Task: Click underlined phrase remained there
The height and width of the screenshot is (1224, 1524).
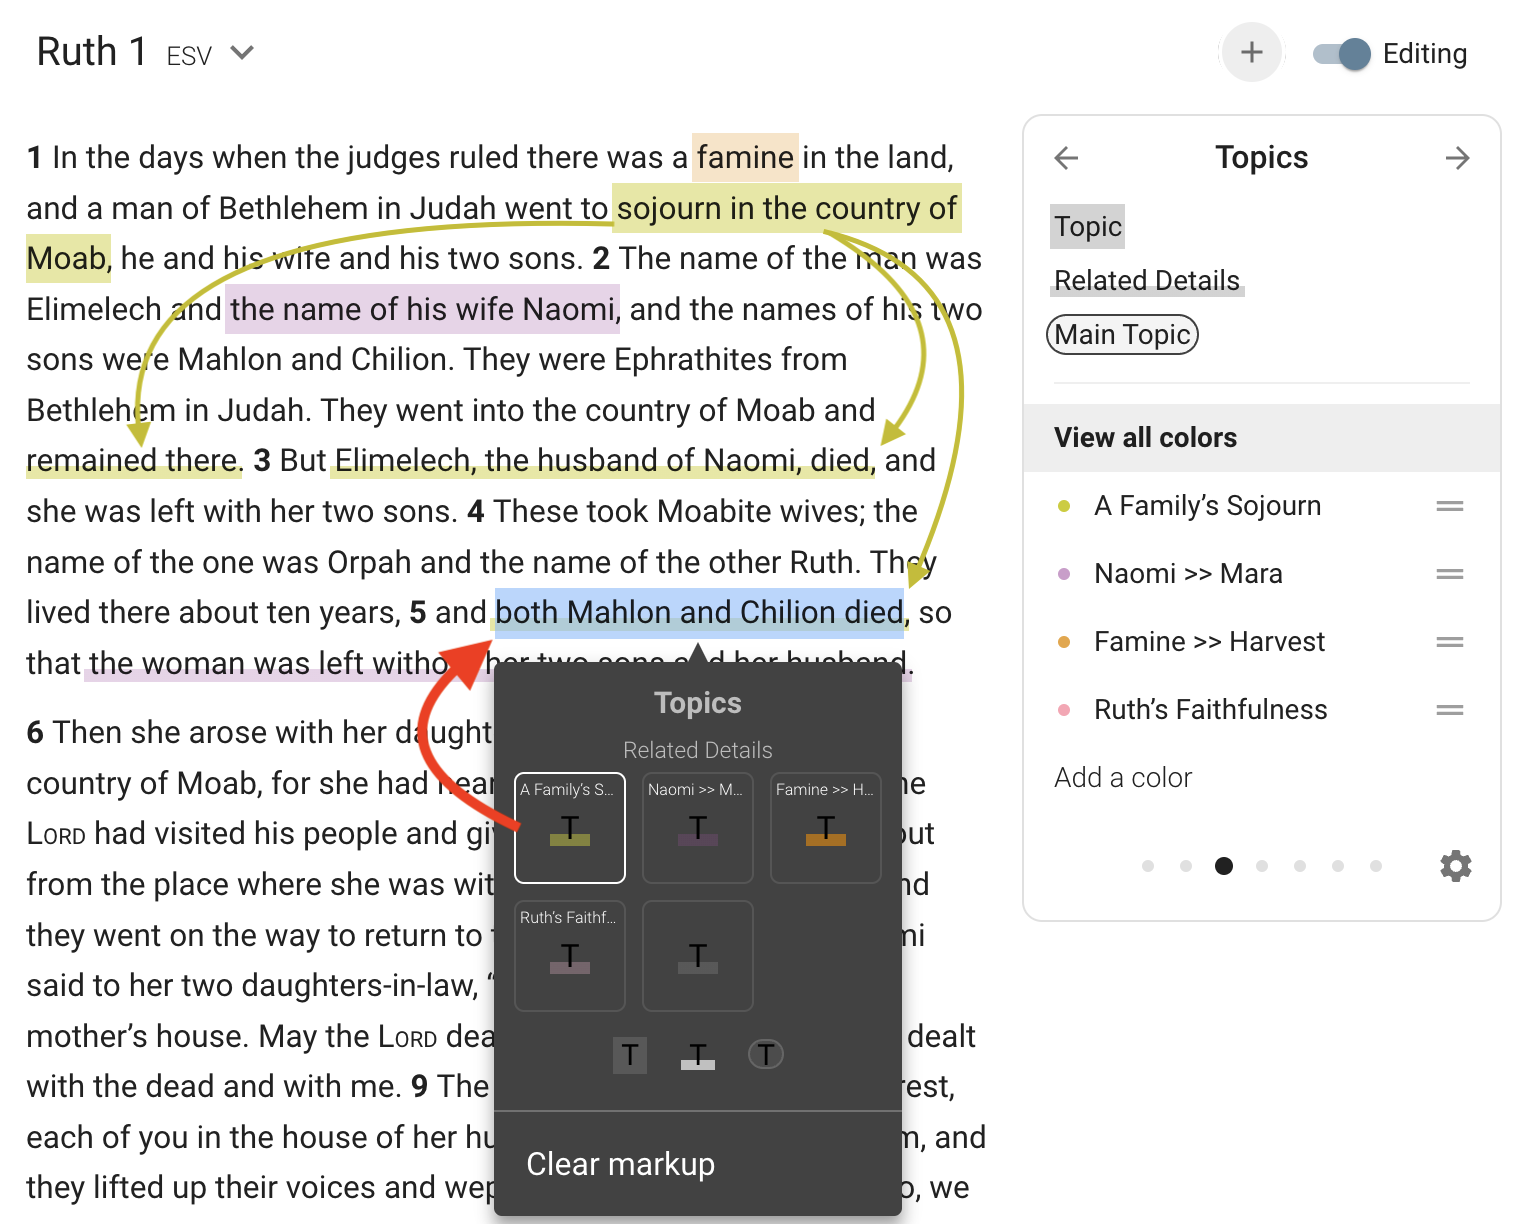Action: click(x=133, y=460)
